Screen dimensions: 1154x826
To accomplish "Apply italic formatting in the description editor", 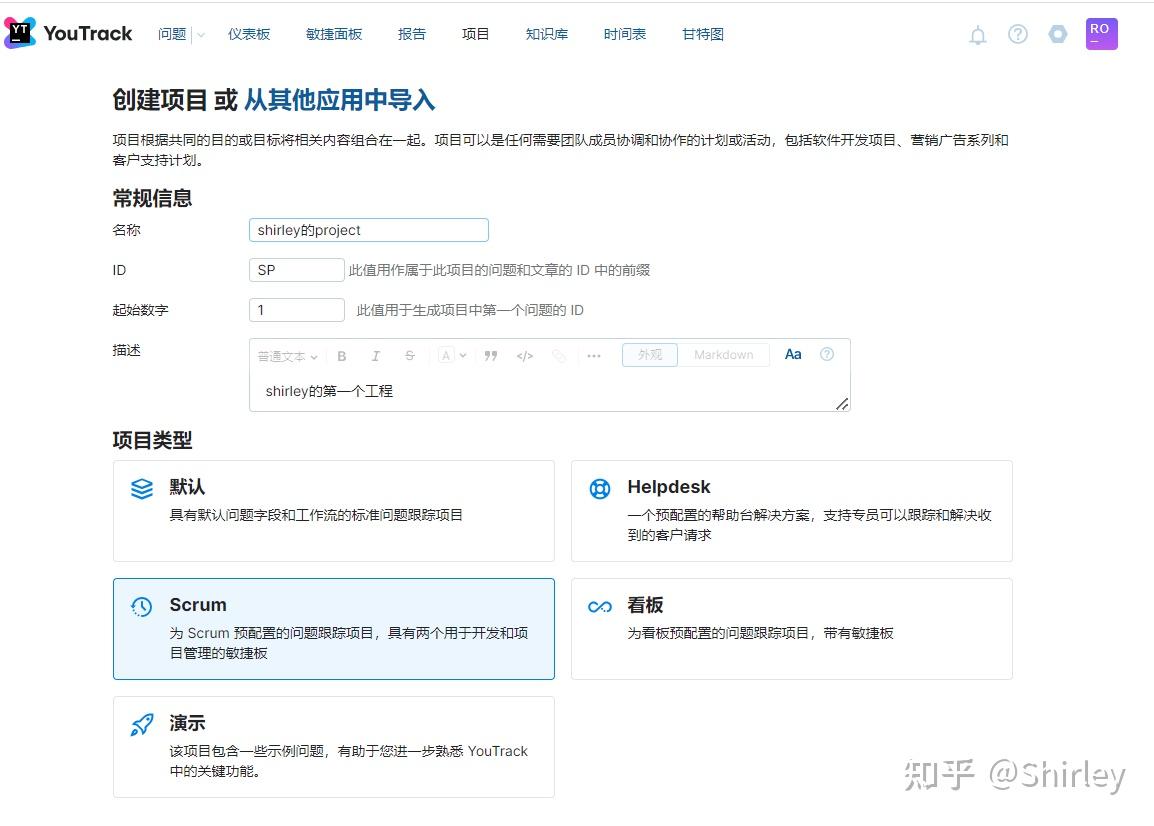I will click(375, 355).
